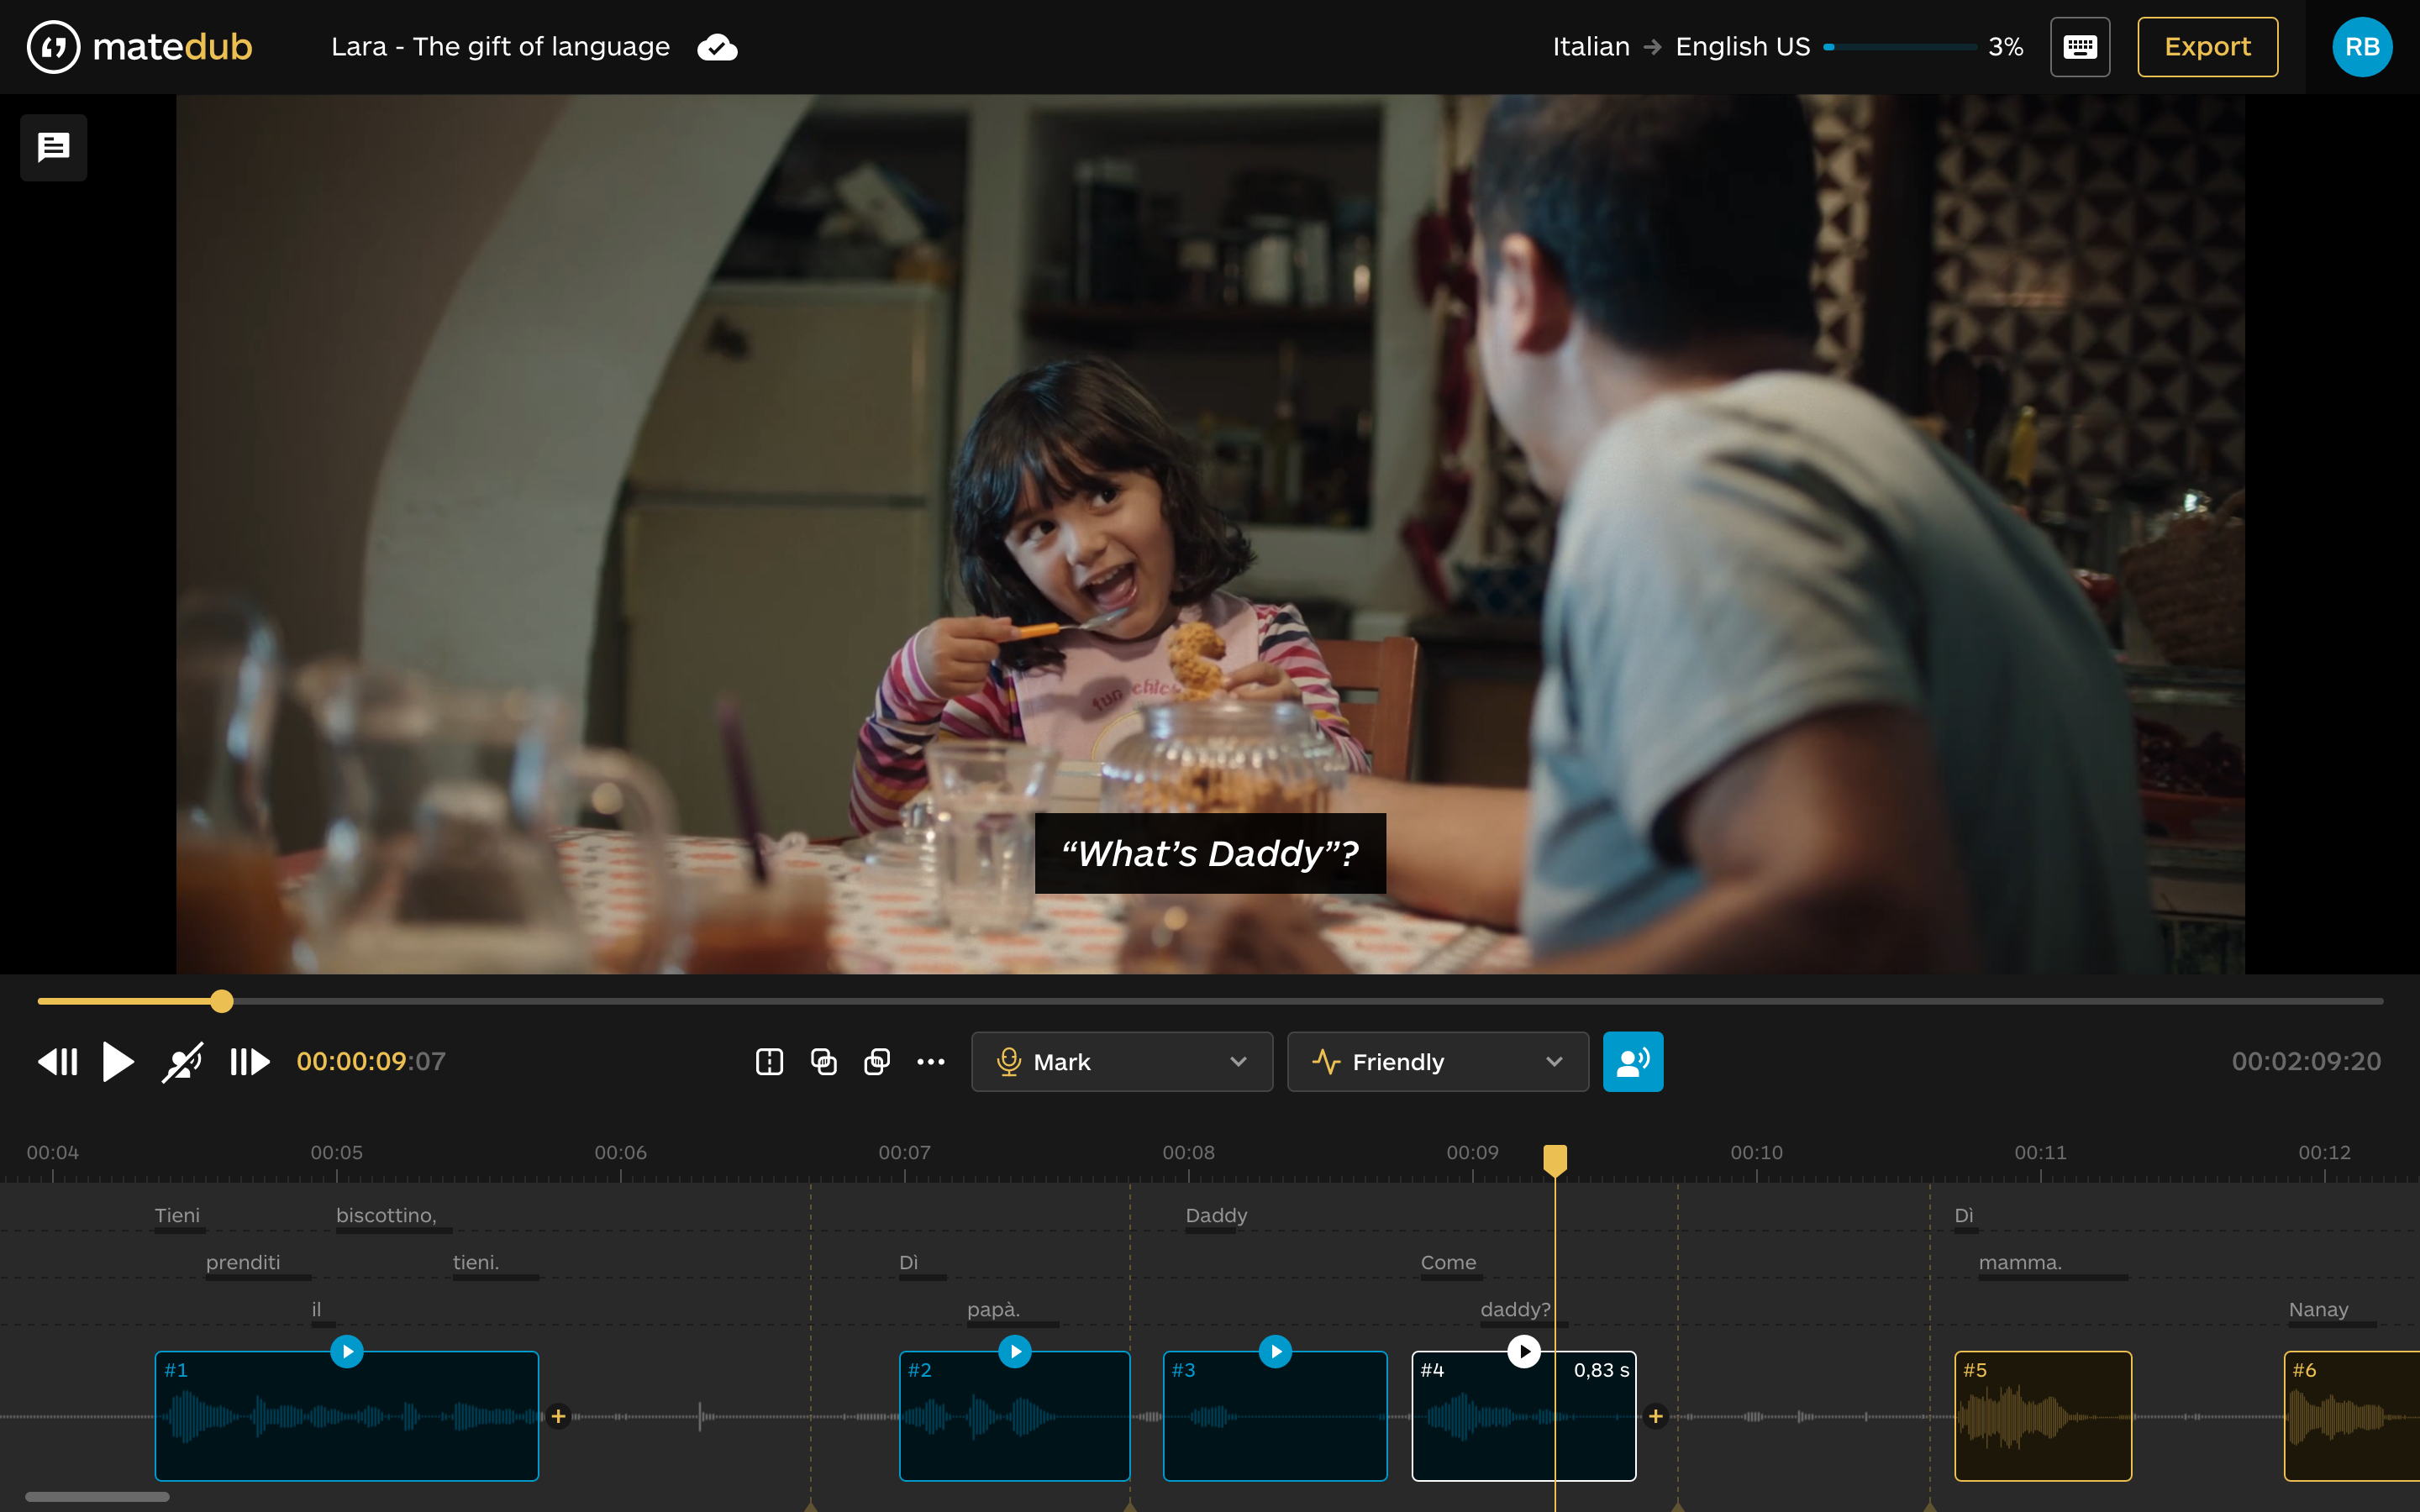Click the word 'papà.' in timeline
The width and height of the screenshot is (2420, 1512).
pyautogui.click(x=993, y=1309)
